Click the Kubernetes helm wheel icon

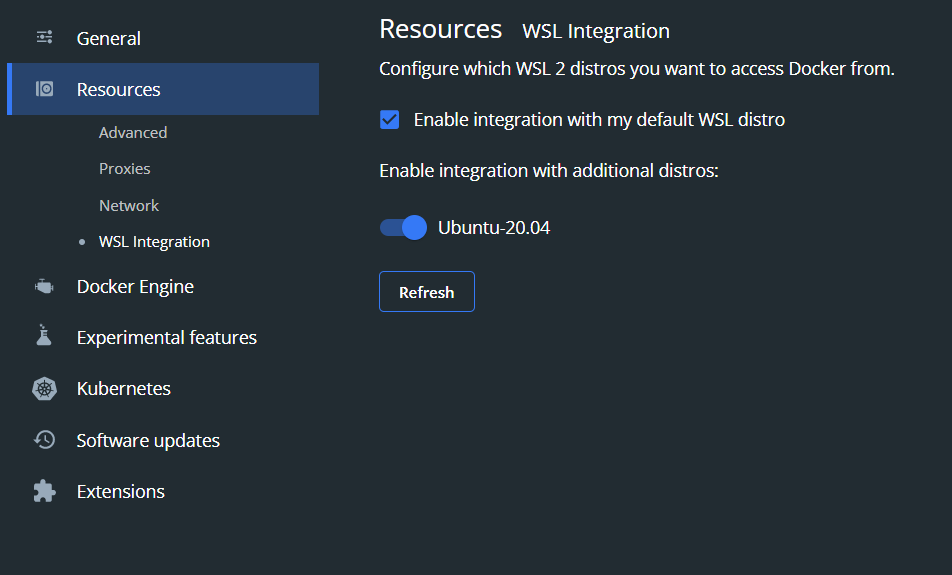[x=44, y=389]
